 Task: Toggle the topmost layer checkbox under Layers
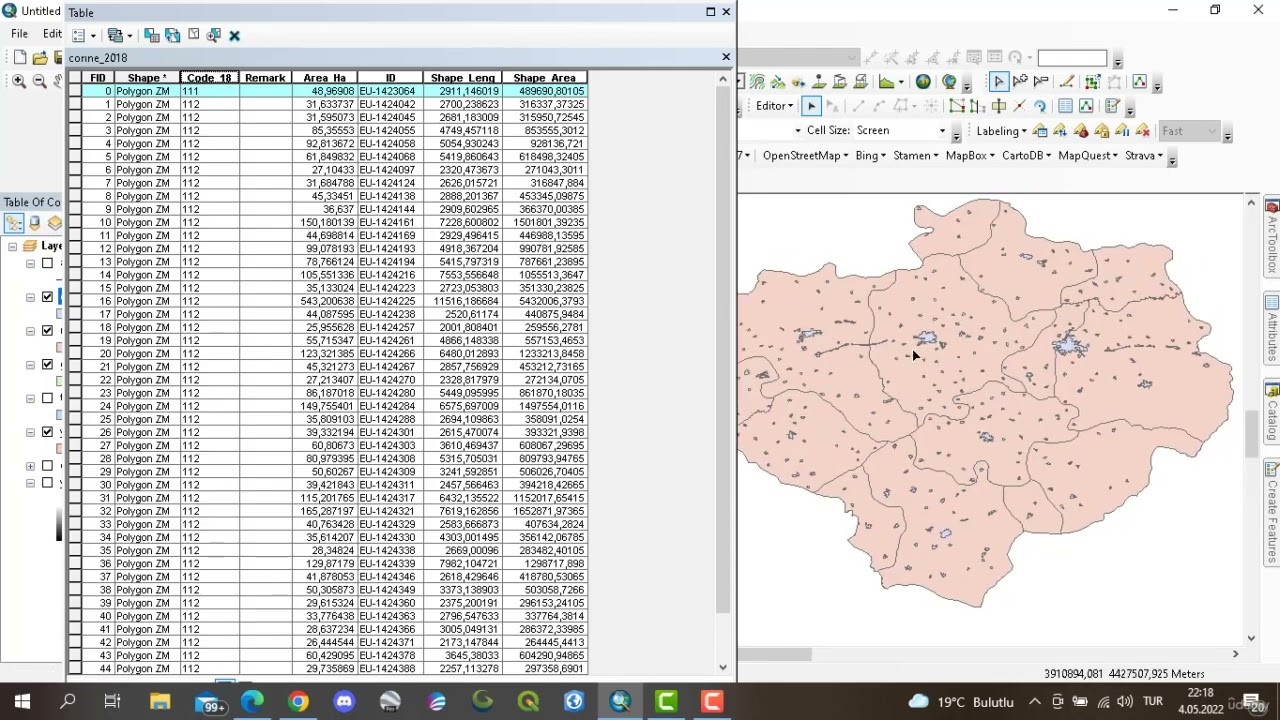click(x=47, y=263)
